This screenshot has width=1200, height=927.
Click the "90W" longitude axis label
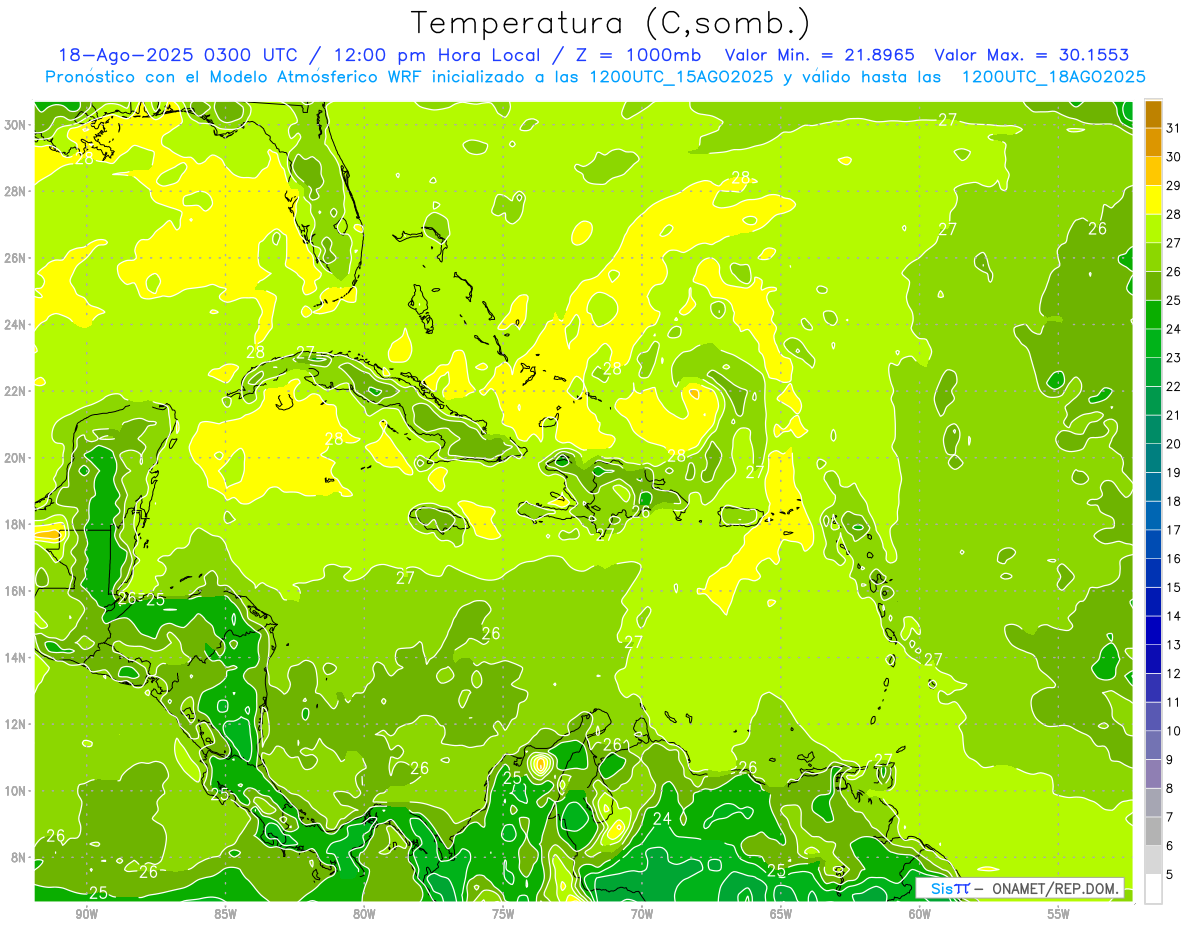[87, 913]
